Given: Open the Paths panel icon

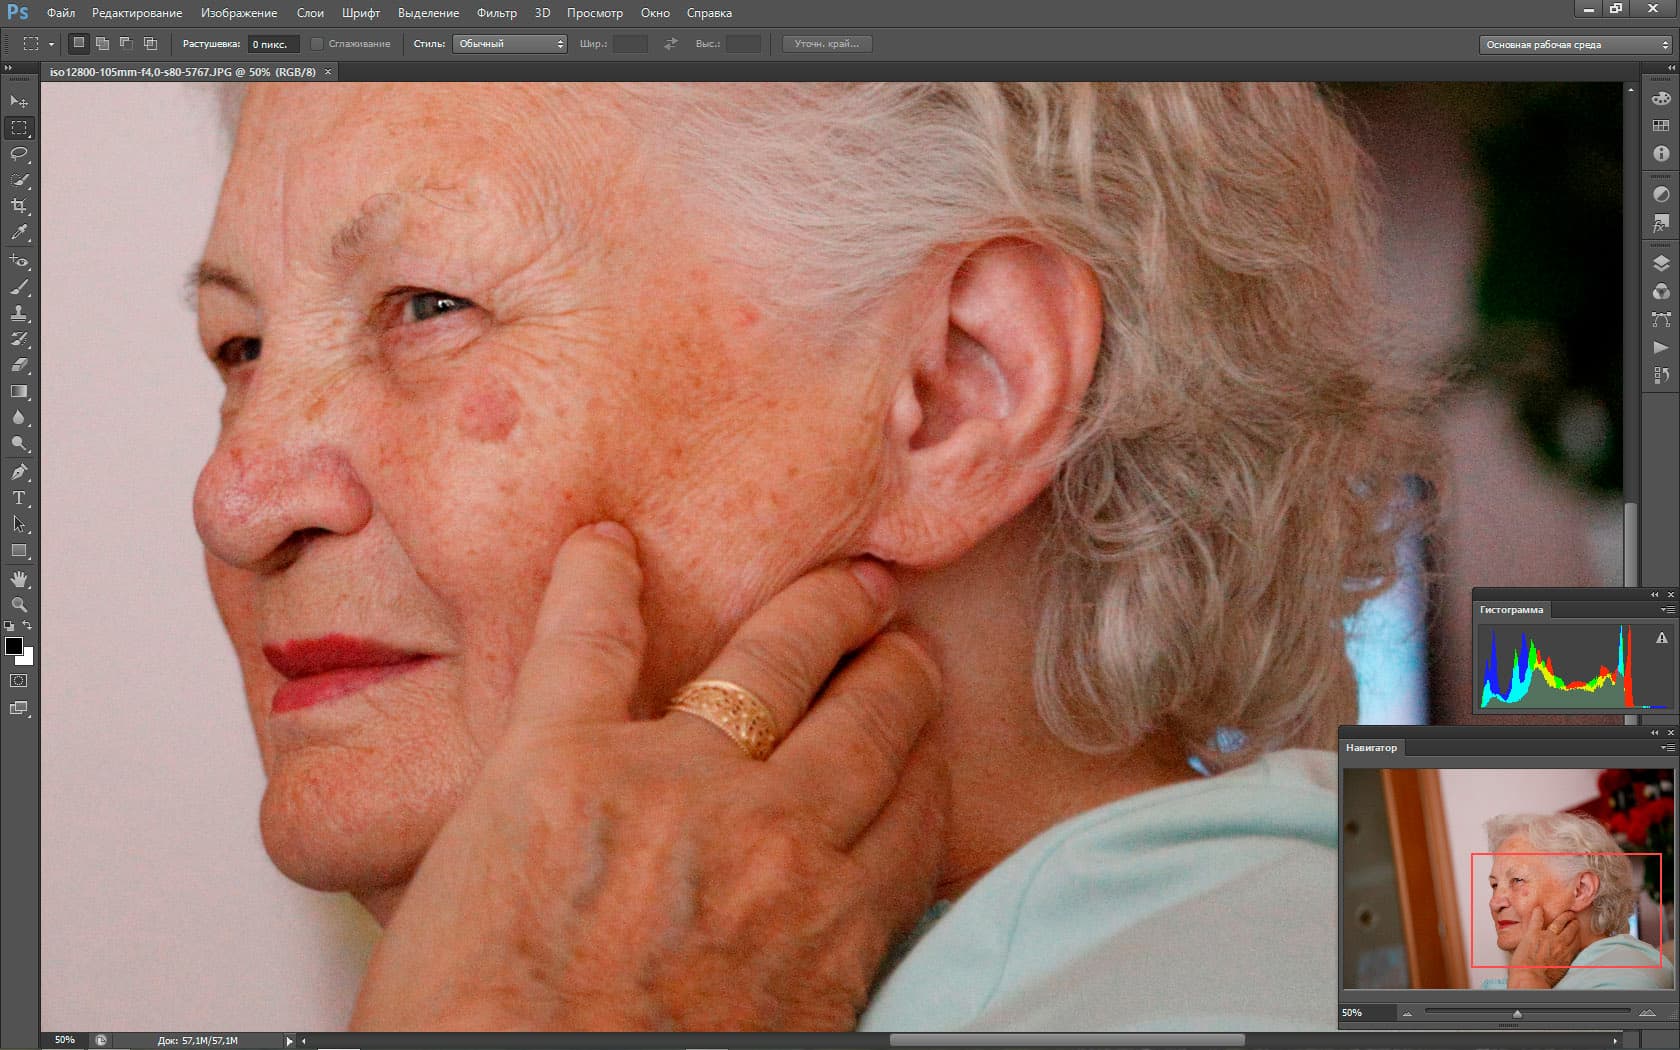Looking at the screenshot, I should (1660, 319).
